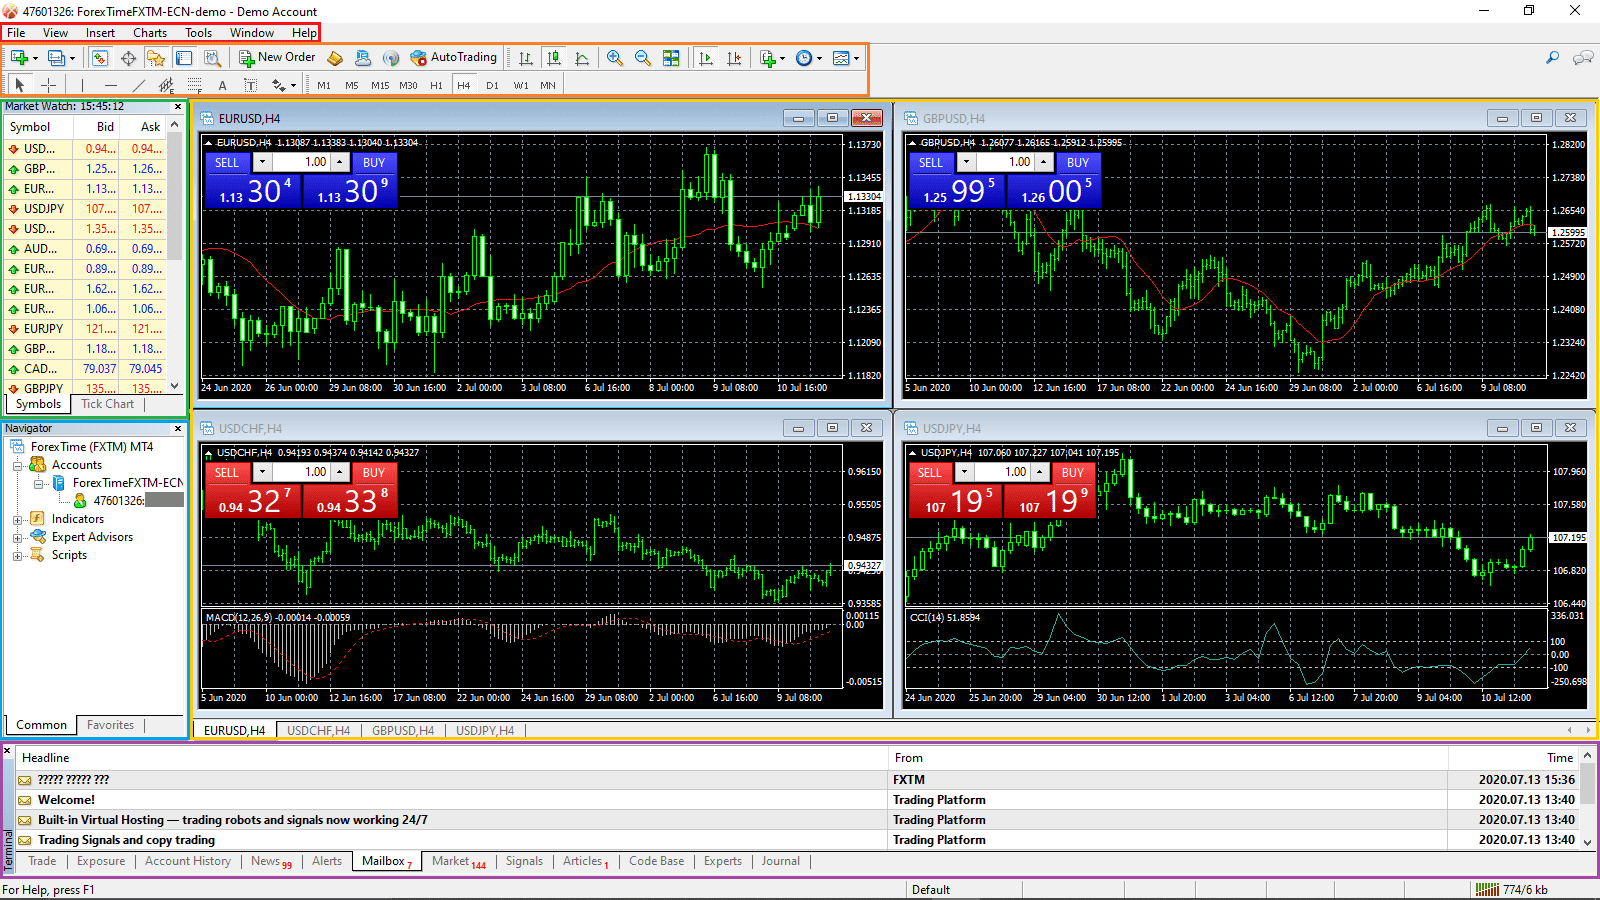Viewport: 1600px width, 900px height.
Task: Switch to the Tick Chart tab
Action: (x=106, y=404)
